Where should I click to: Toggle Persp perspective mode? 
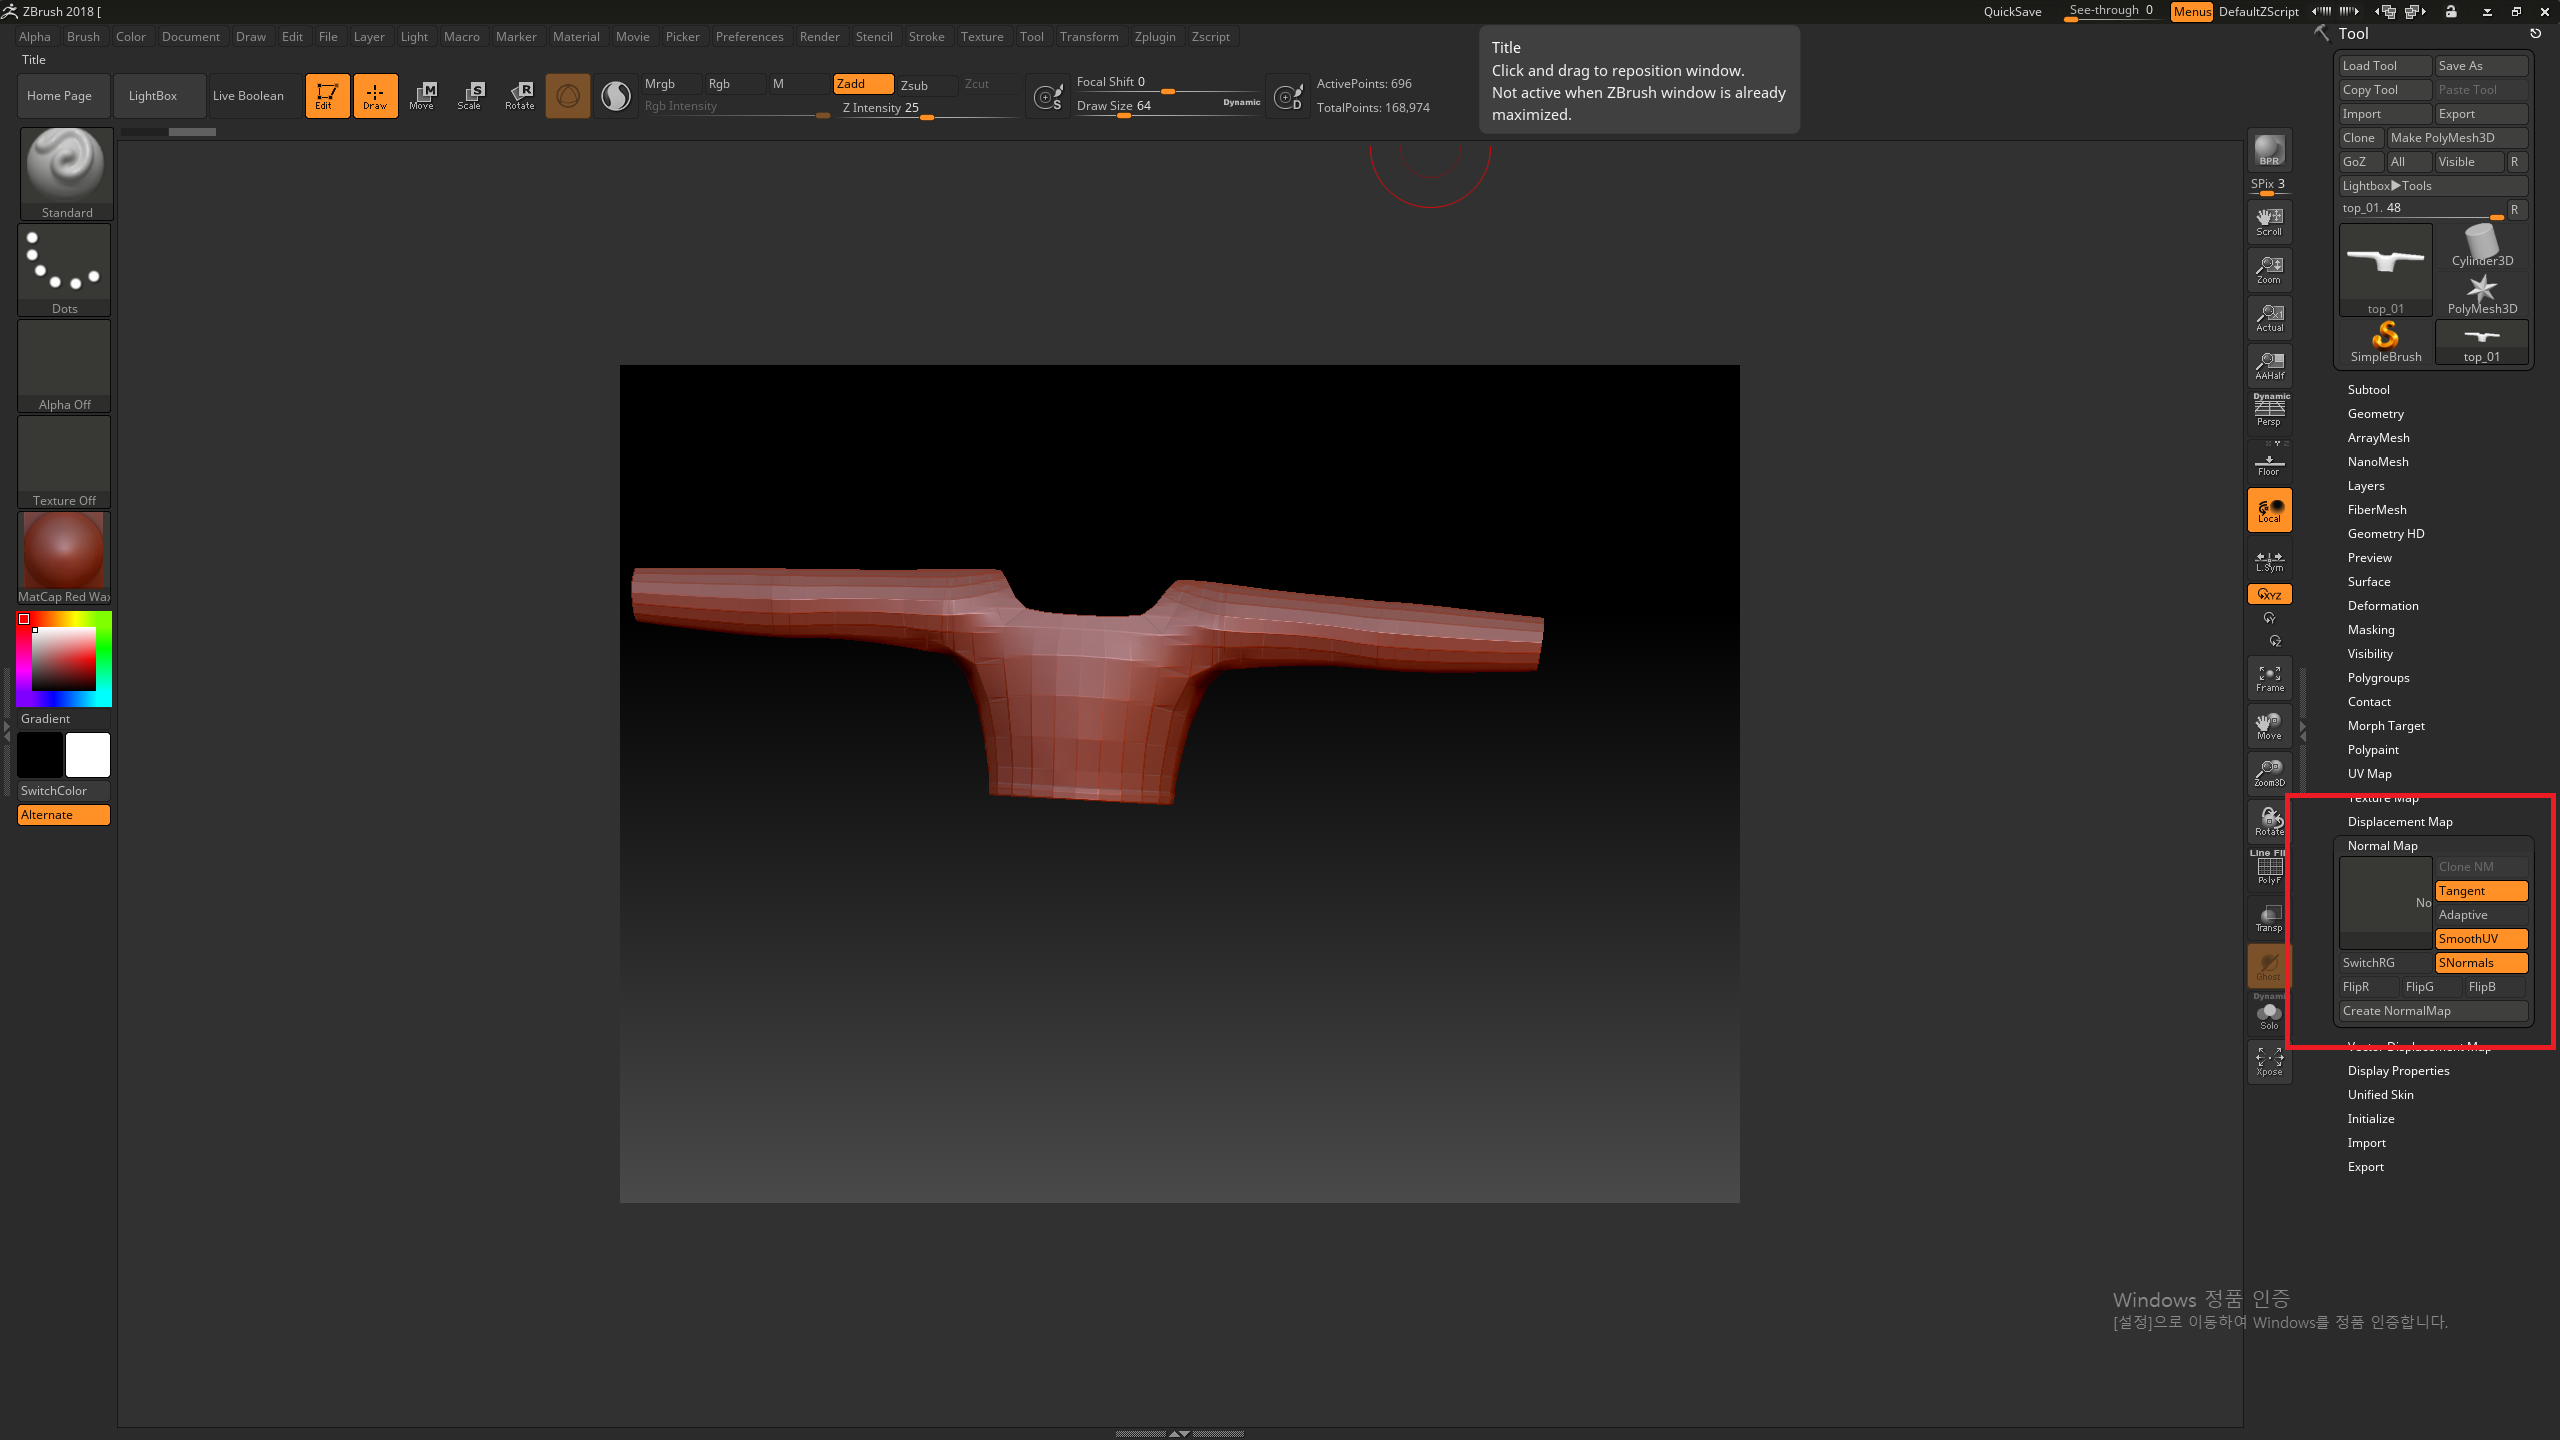pos(2269,411)
